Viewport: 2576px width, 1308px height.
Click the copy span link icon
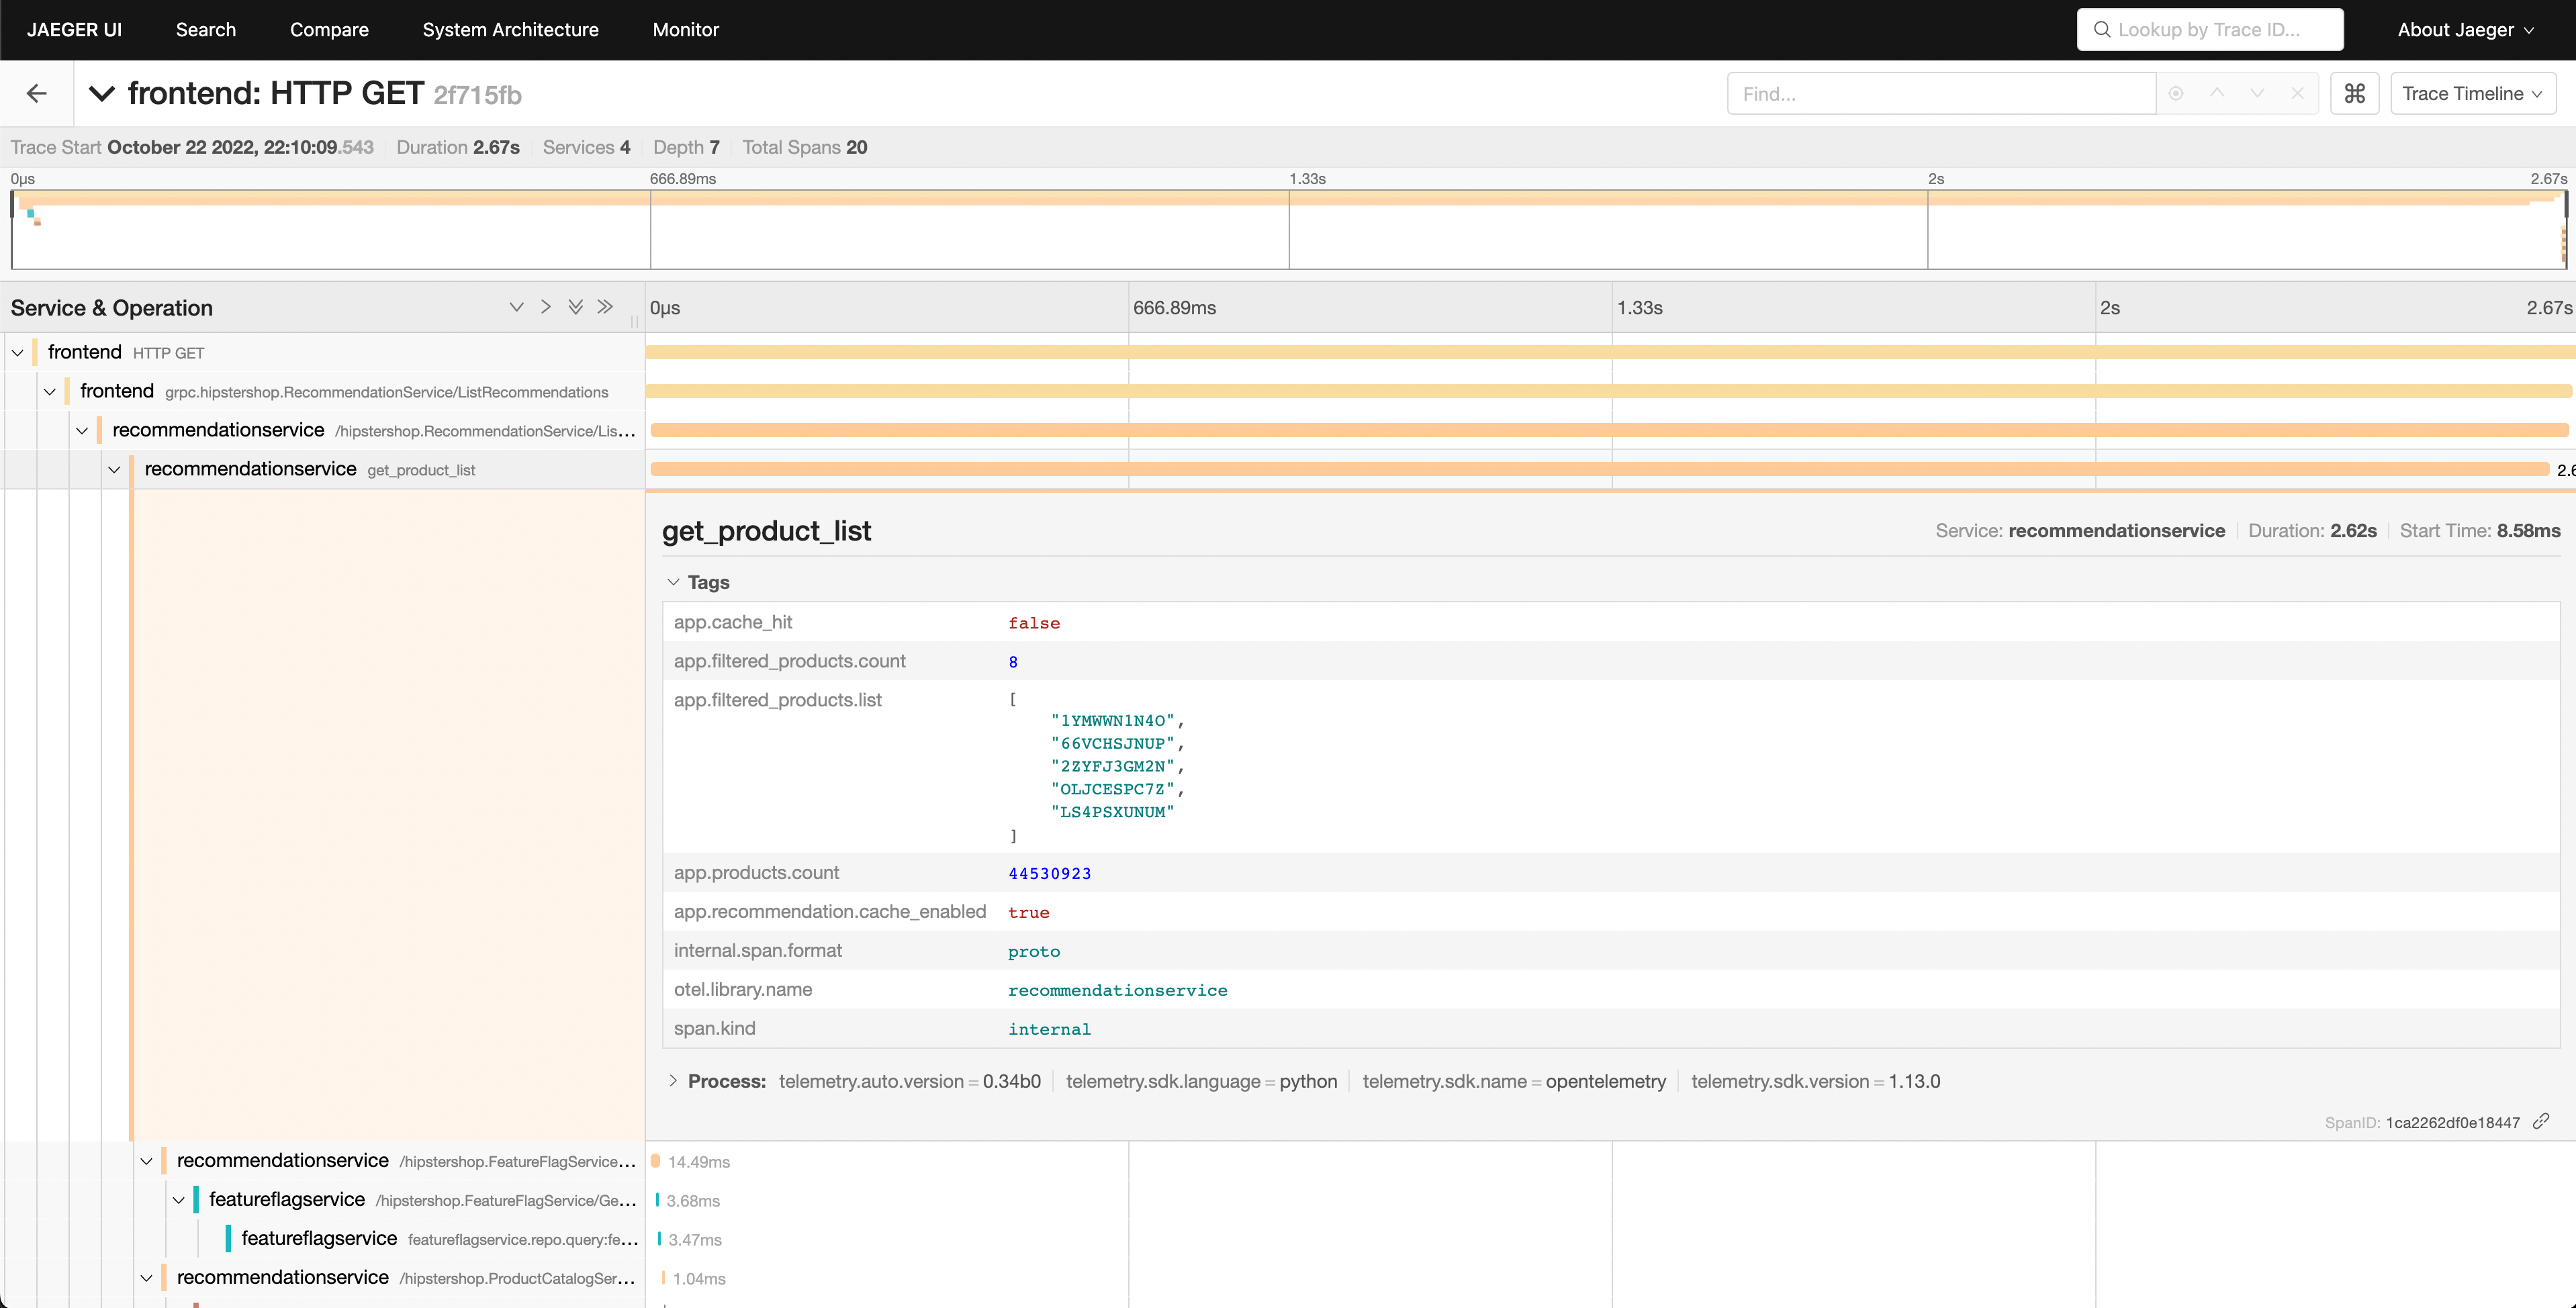2541,1121
